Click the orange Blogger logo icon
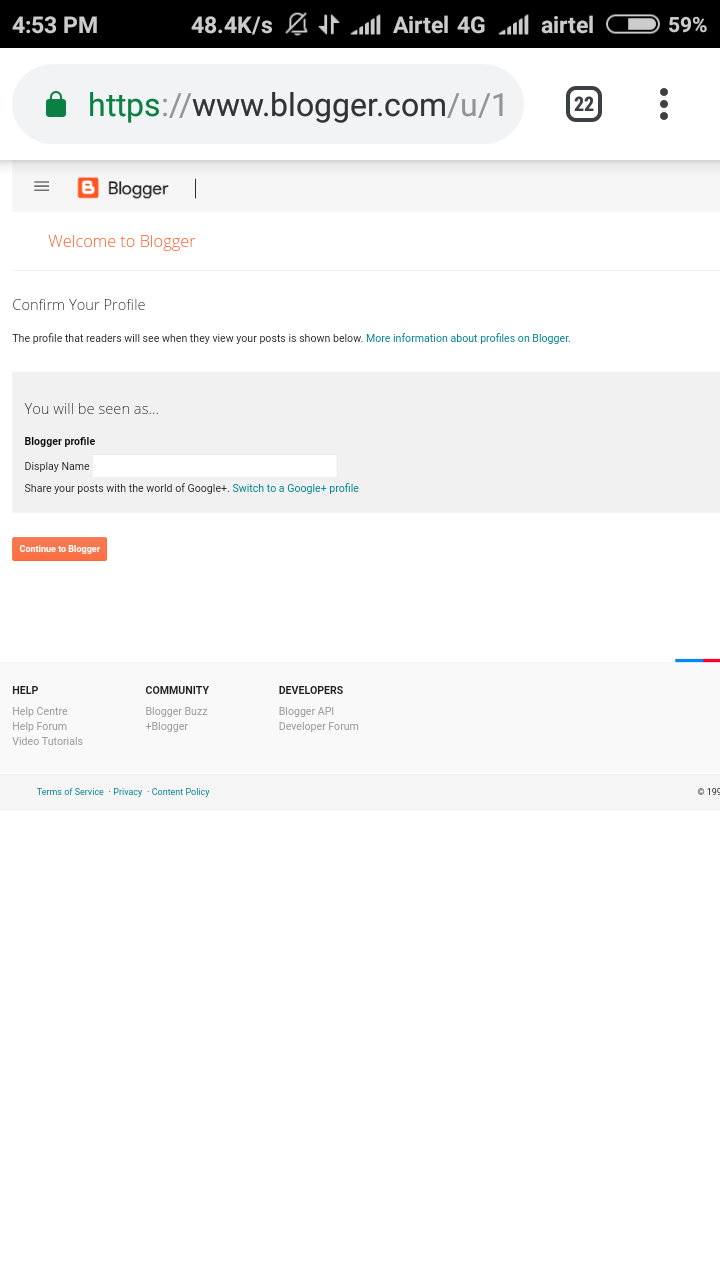The image size is (720, 1280). (x=88, y=188)
